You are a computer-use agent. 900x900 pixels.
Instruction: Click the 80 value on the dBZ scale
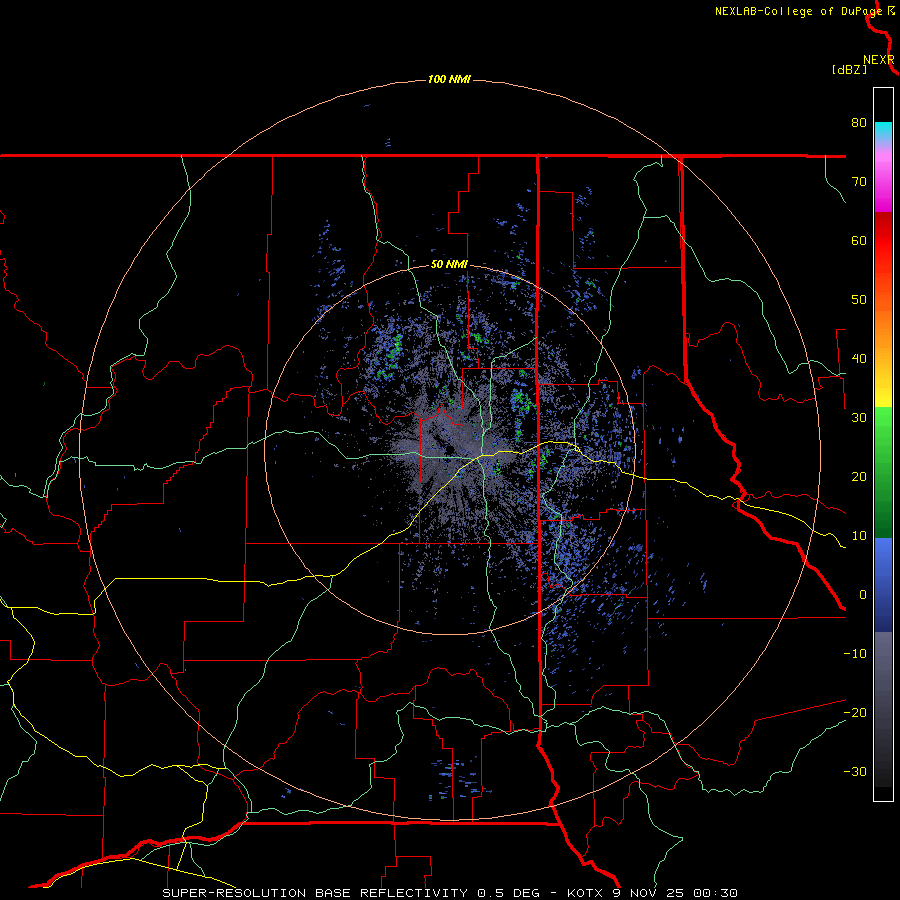click(859, 122)
